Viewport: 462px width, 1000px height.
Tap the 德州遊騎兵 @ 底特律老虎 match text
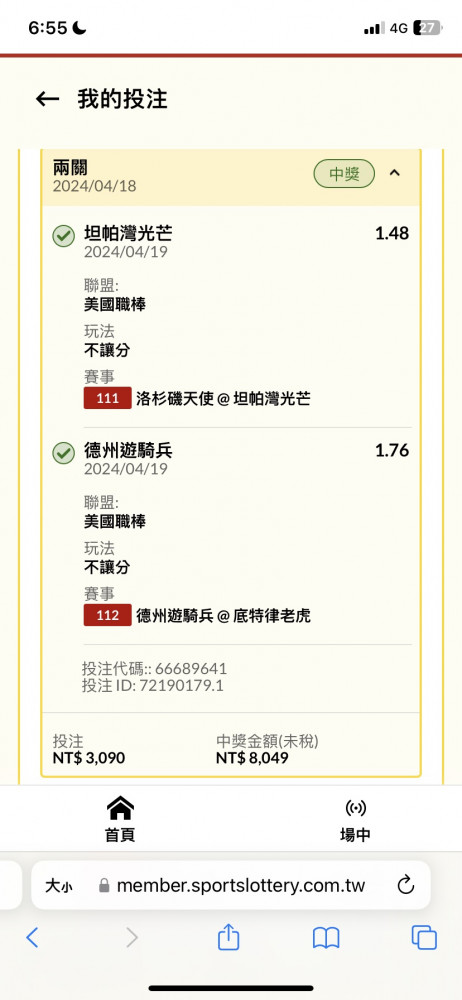[223, 615]
